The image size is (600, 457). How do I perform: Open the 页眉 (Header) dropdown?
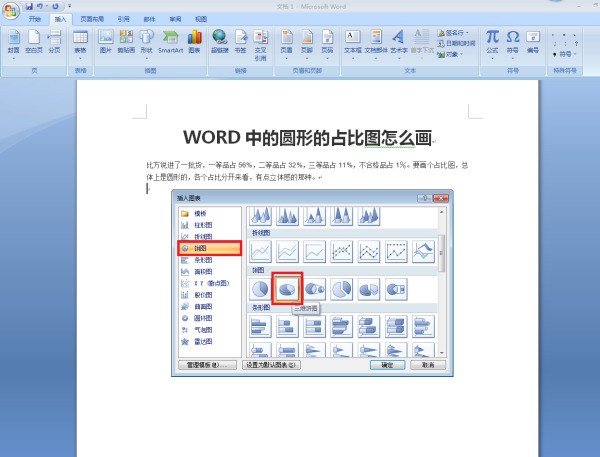coord(287,44)
